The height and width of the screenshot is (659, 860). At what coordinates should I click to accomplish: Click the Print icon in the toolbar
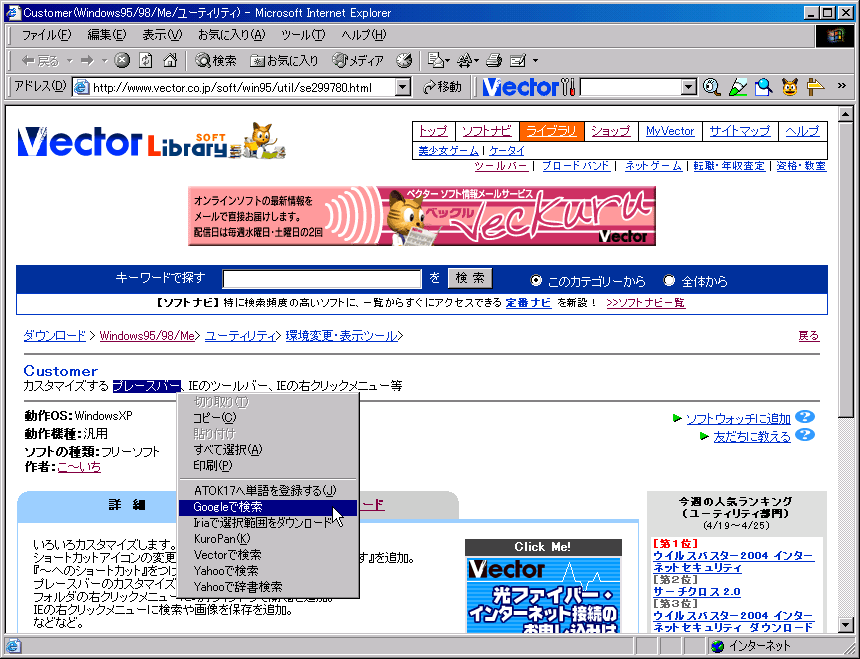tap(494, 60)
